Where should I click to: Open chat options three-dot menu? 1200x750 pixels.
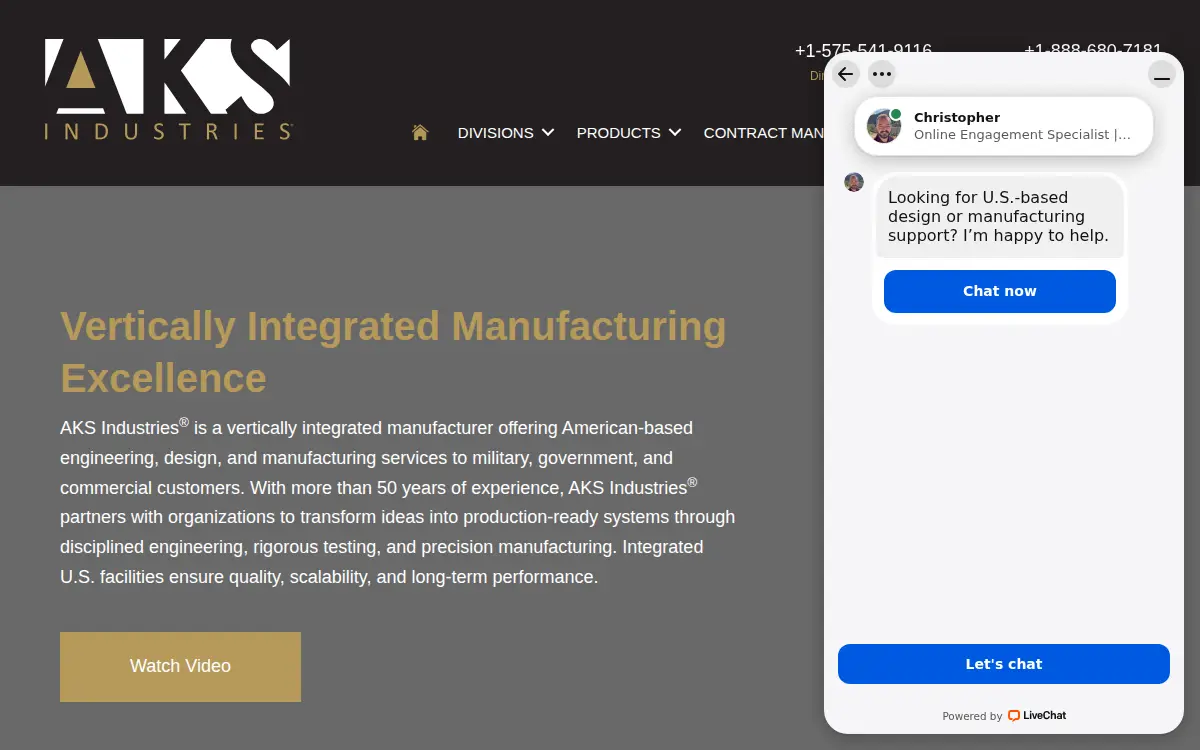881,74
